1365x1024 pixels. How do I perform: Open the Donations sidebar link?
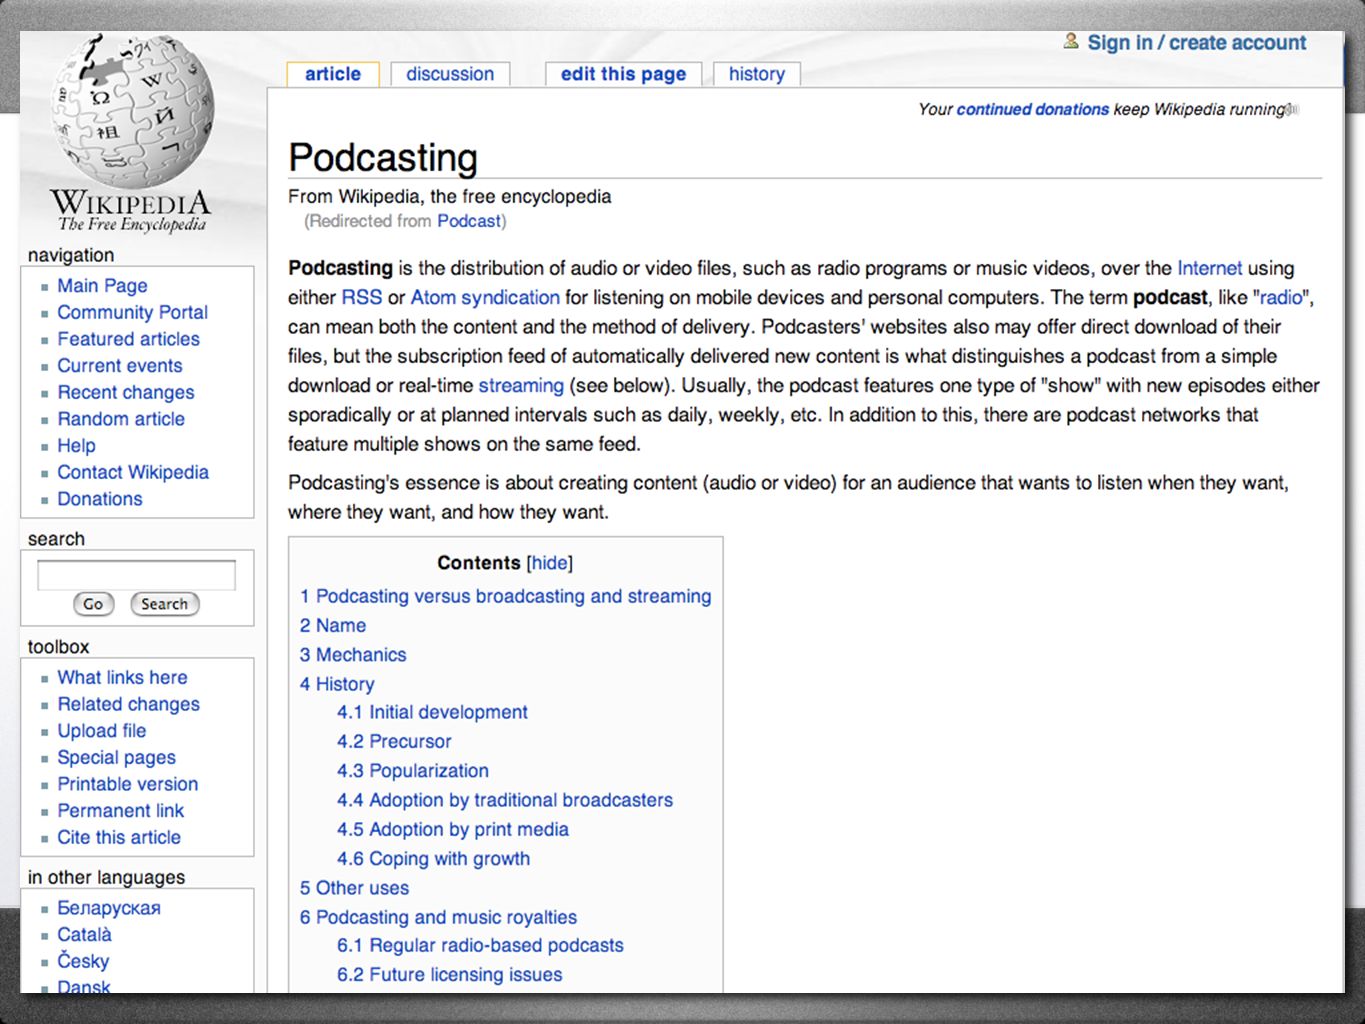[x=100, y=499]
